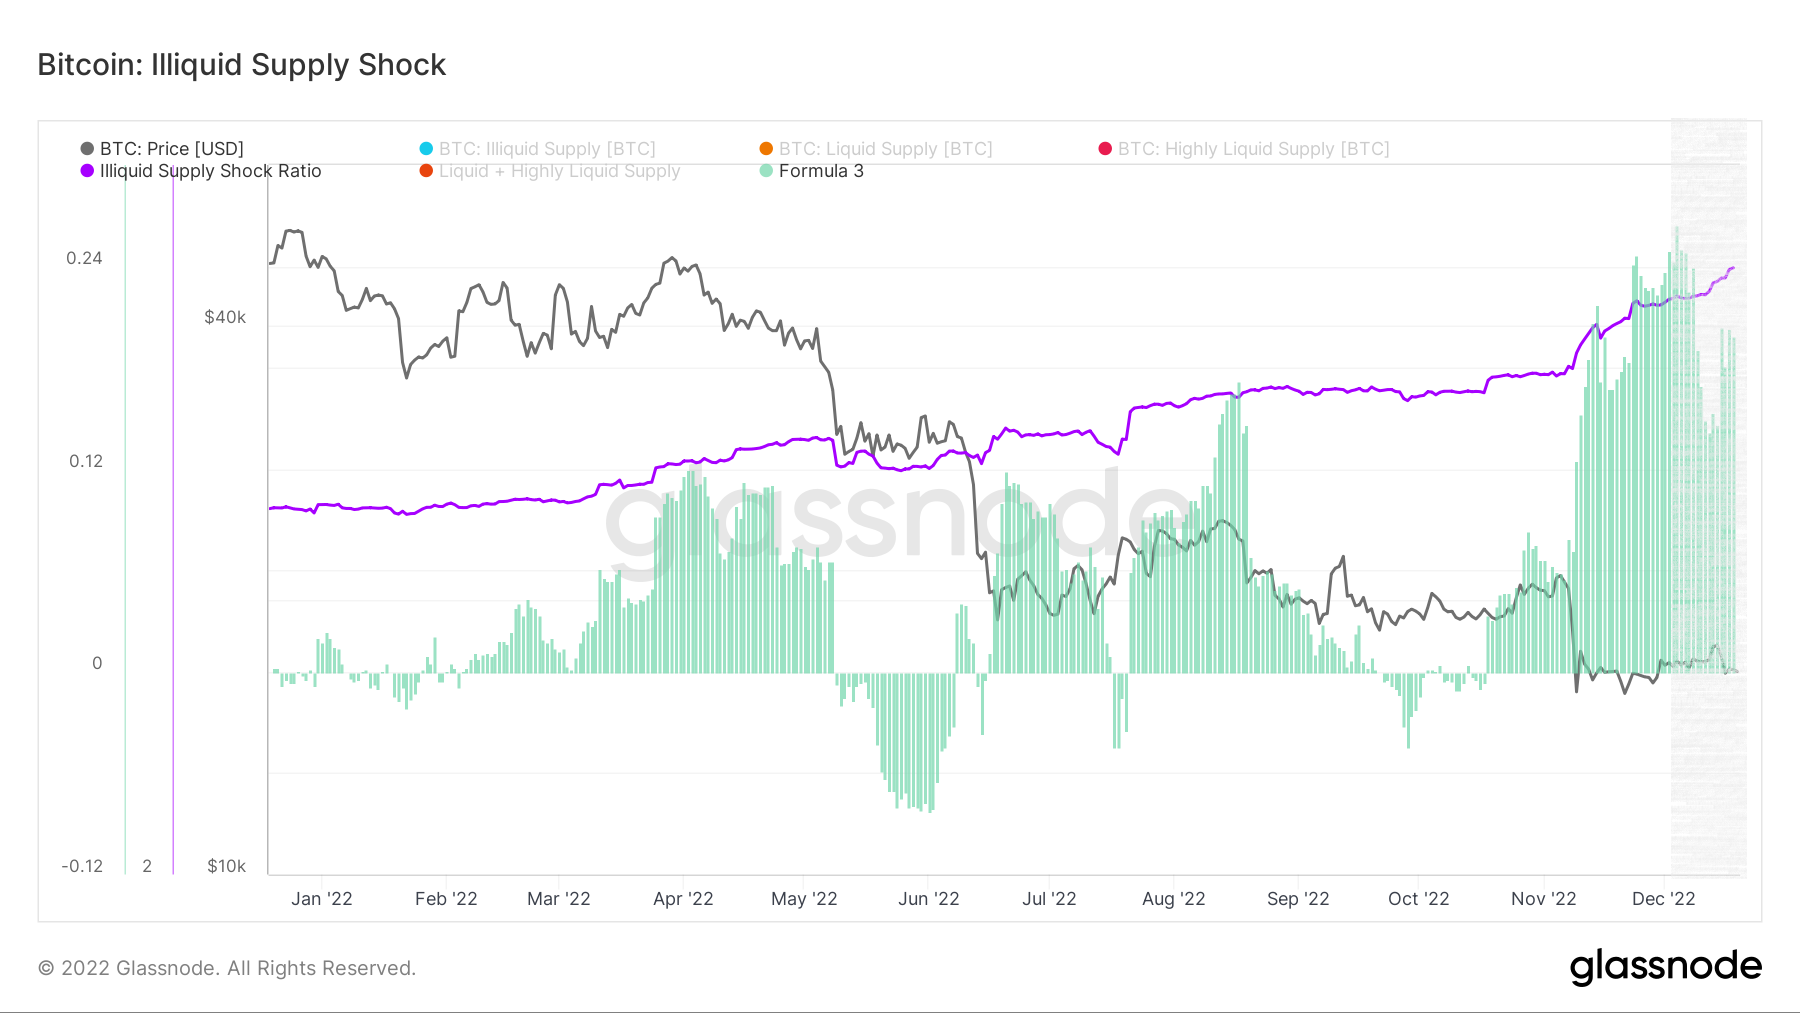Click the chart title Bitcoin: Illiquid Supply Shock
This screenshot has height=1013, width=1800.
click(241, 65)
